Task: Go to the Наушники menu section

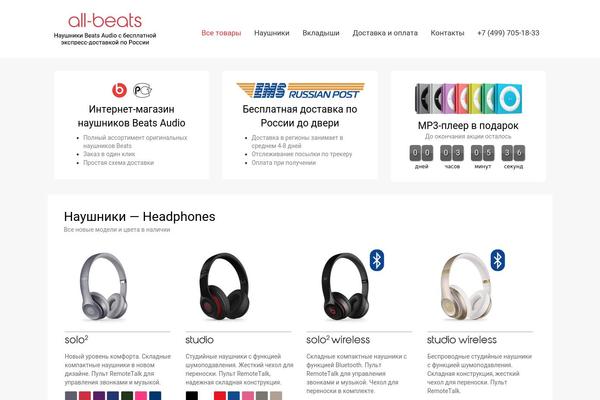Action: click(272, 33)
